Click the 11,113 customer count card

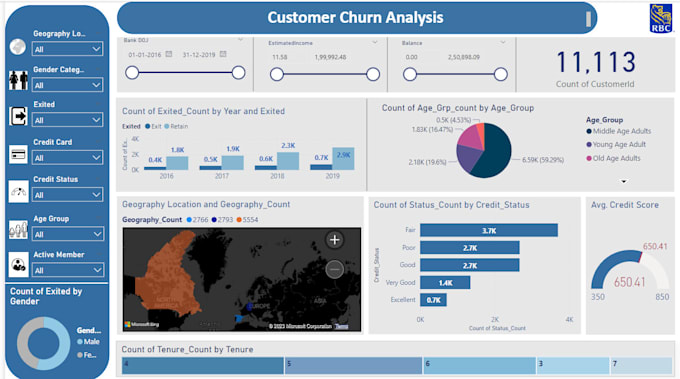595,65
